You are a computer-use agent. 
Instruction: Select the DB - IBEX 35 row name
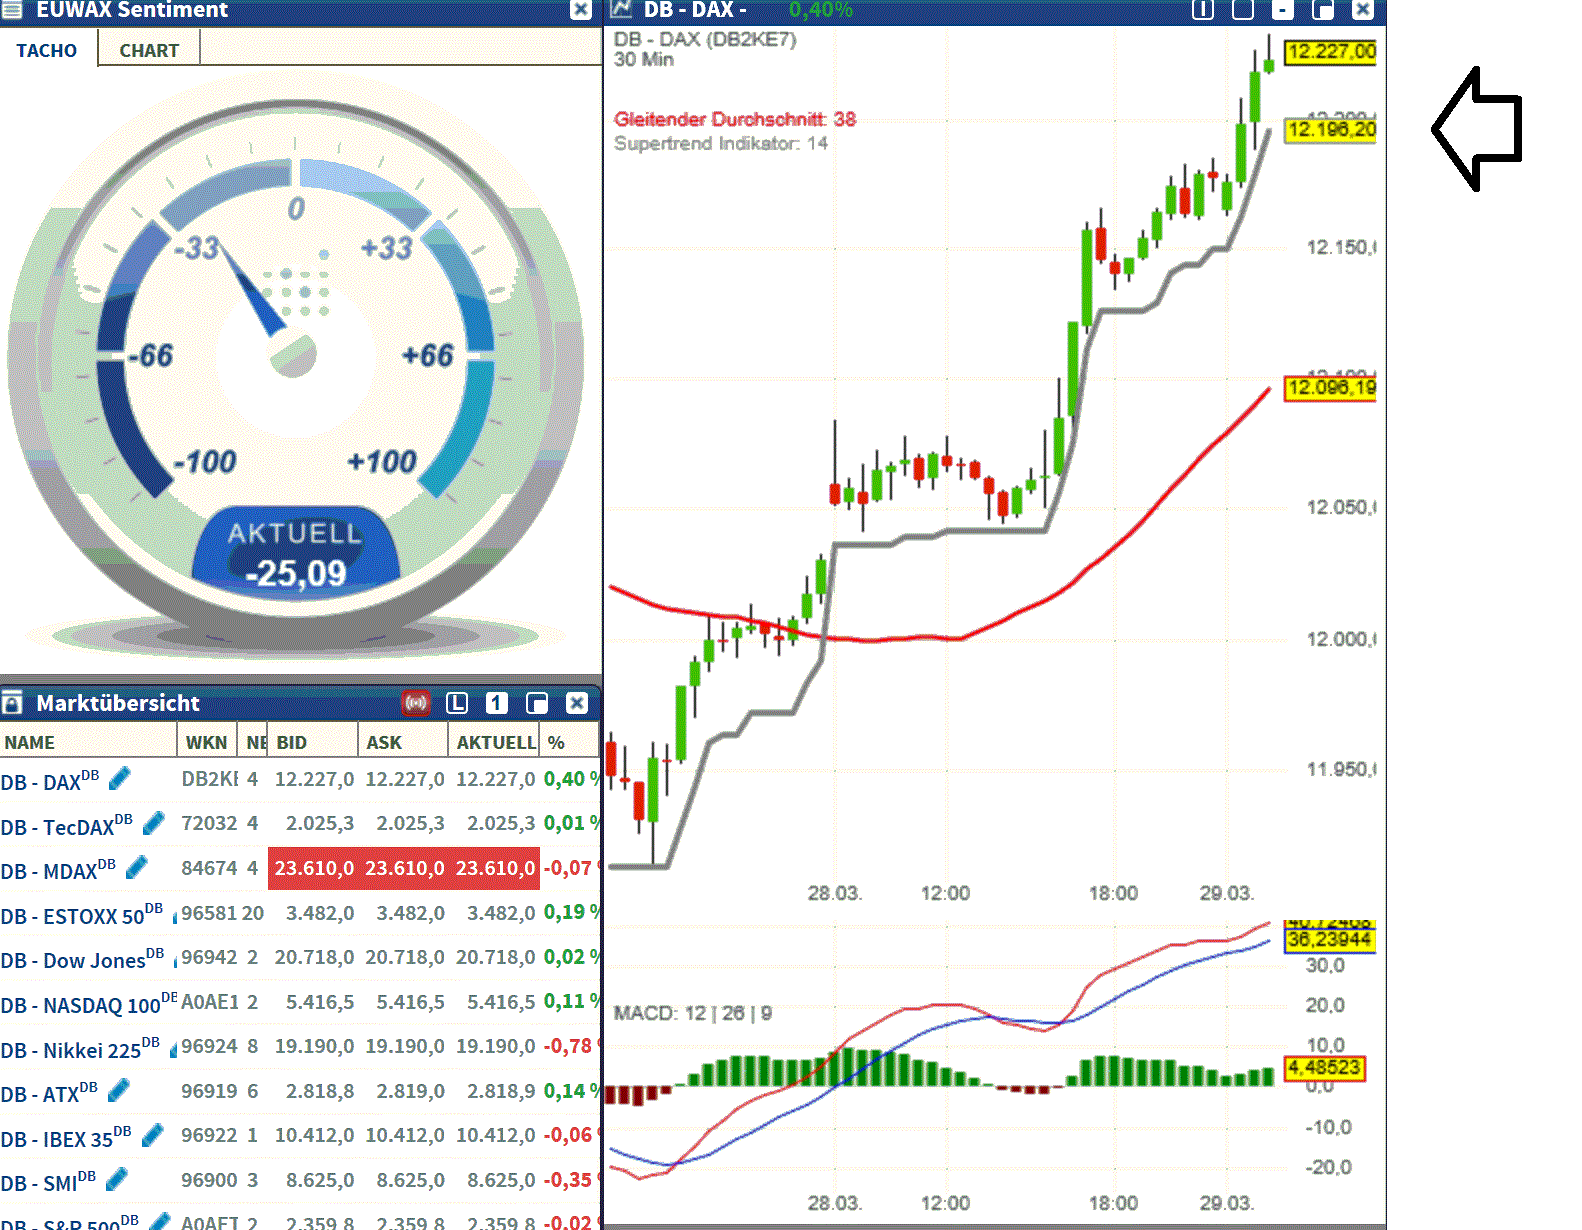(66, 1137)
